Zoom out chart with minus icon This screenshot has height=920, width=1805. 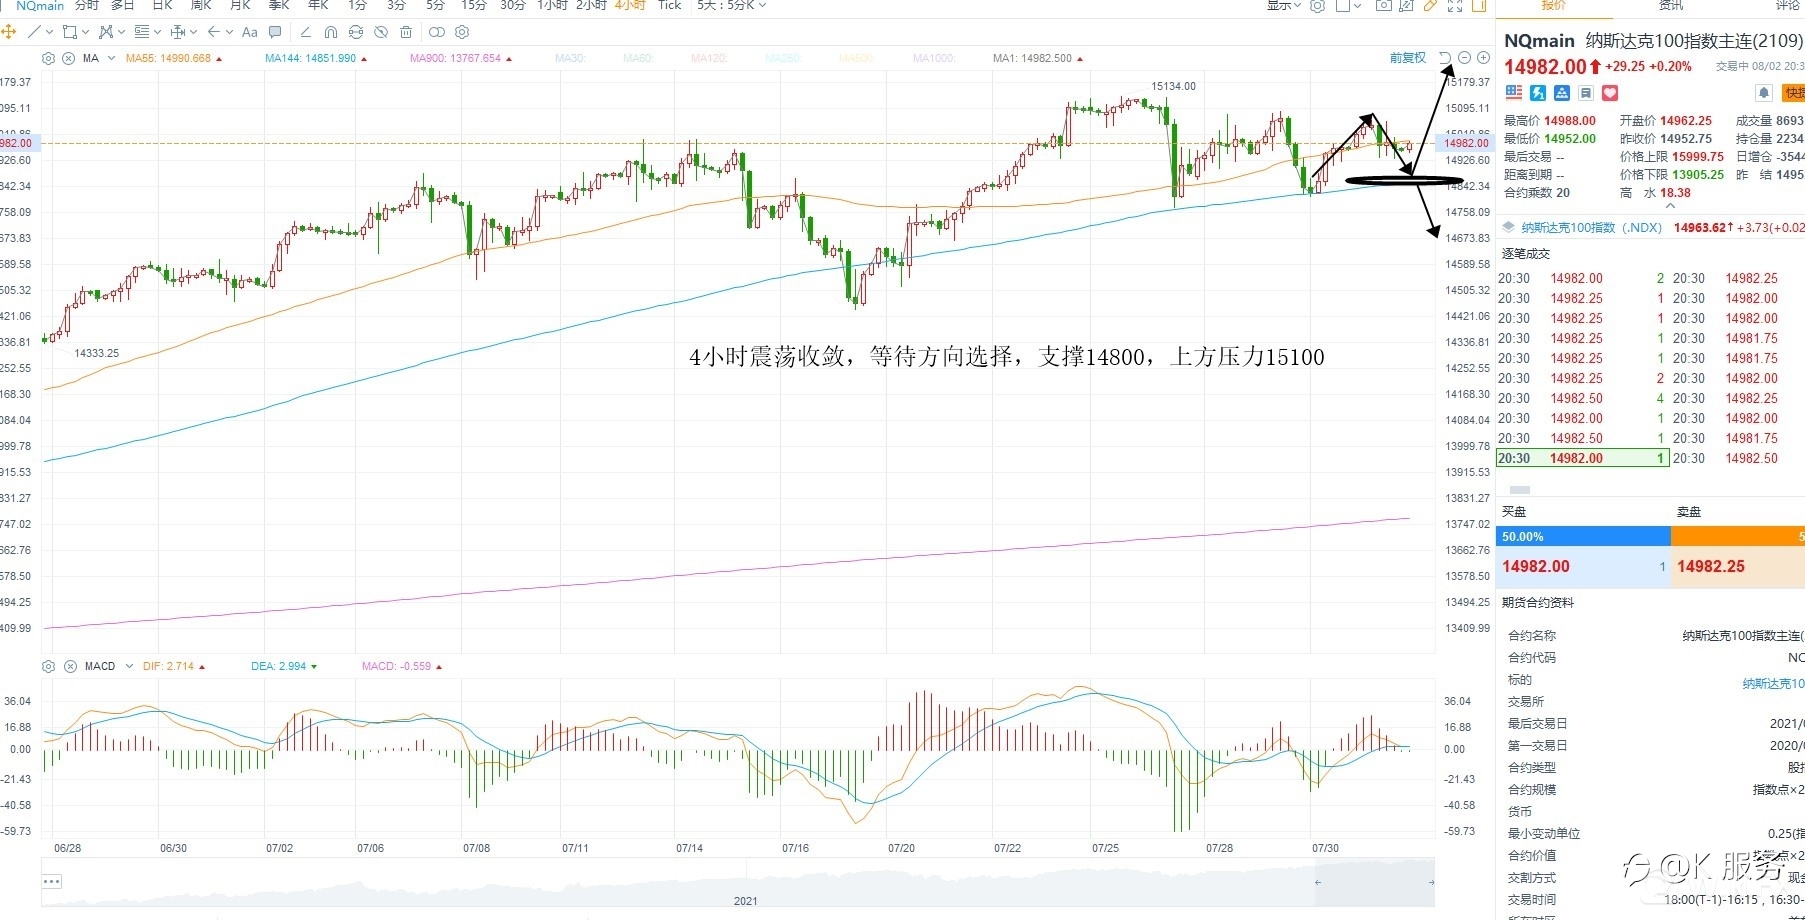click(x=1464, y=58)
